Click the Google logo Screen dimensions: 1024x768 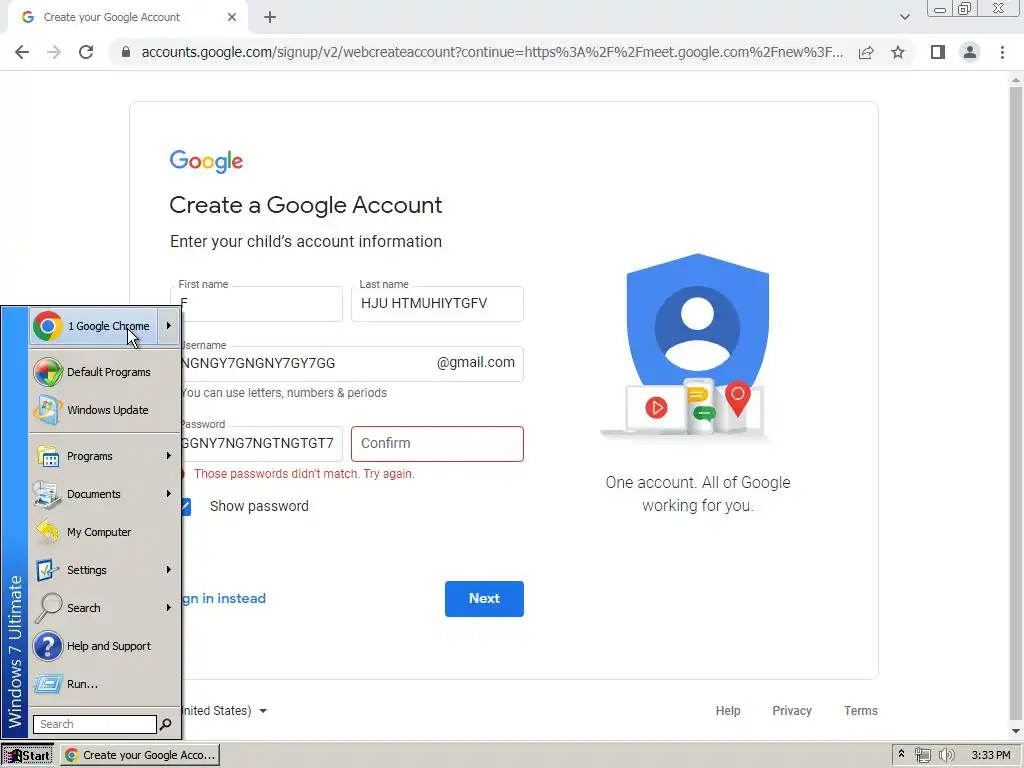pyautogui.click(x=206, y=161)
